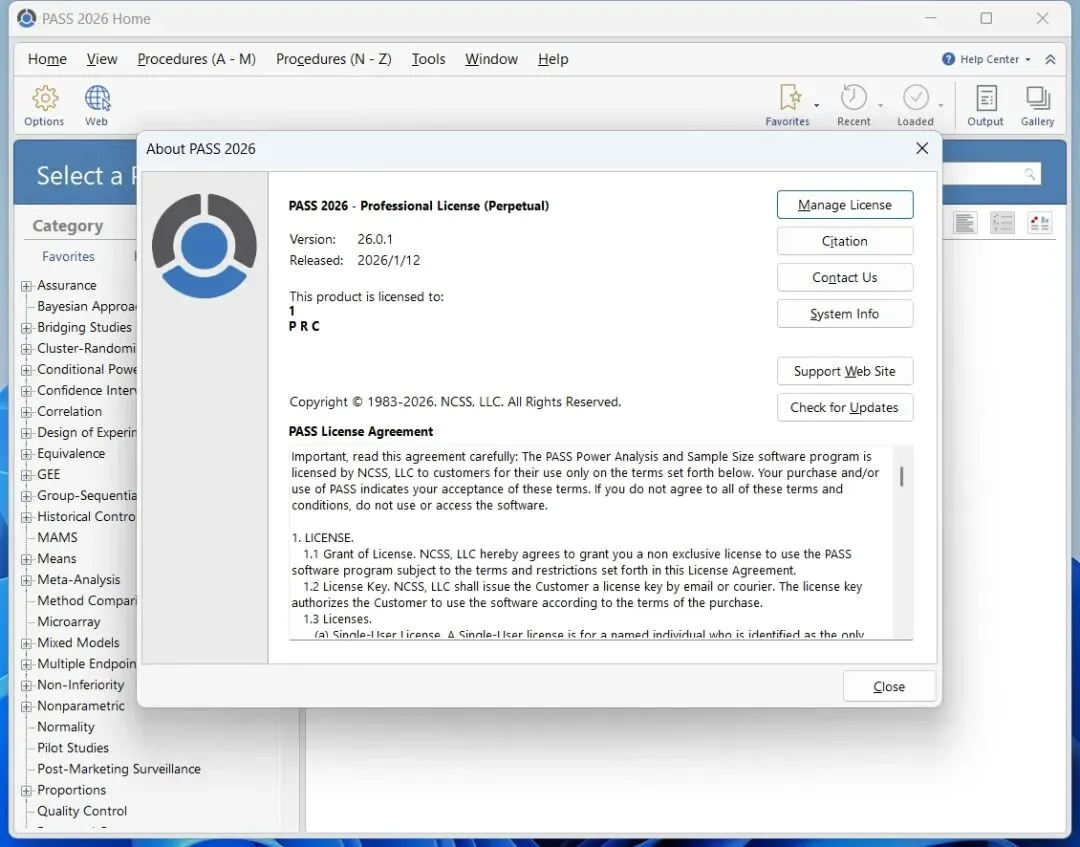
Task: Switch to the red-dotted thumbnail view icon
Action: click(1039, 222)
